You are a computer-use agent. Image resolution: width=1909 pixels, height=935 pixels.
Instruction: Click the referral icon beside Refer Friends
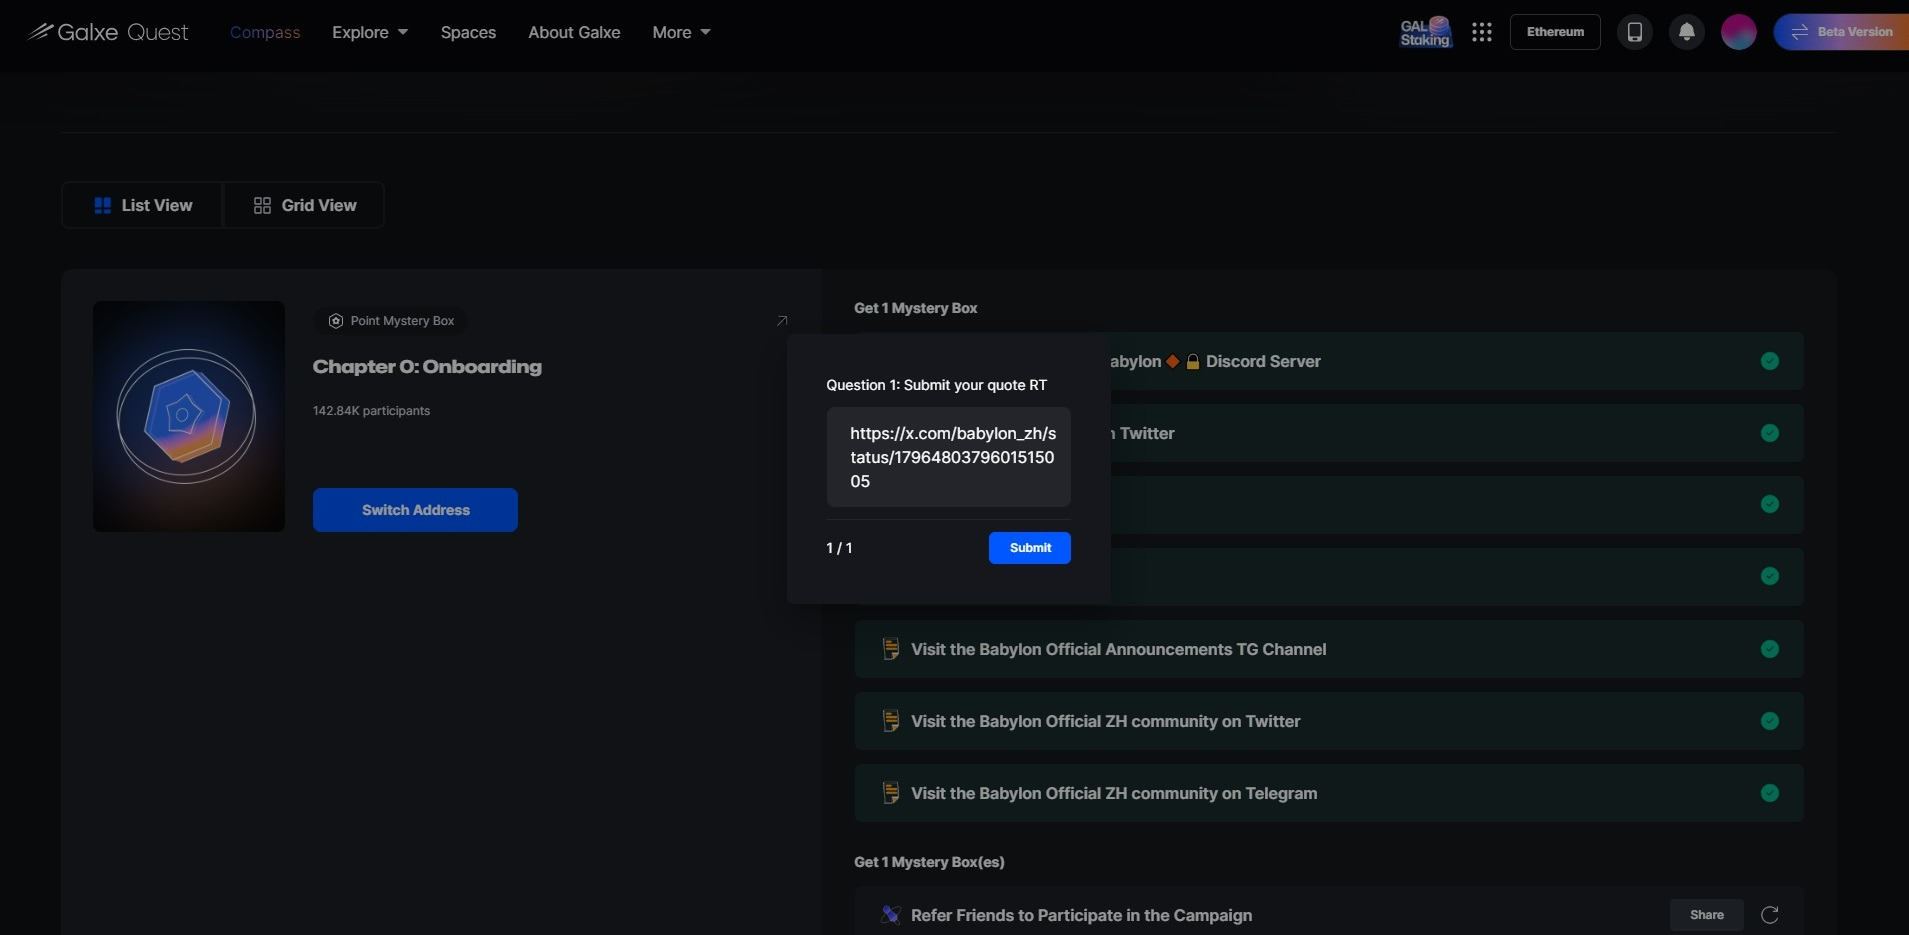890,915
